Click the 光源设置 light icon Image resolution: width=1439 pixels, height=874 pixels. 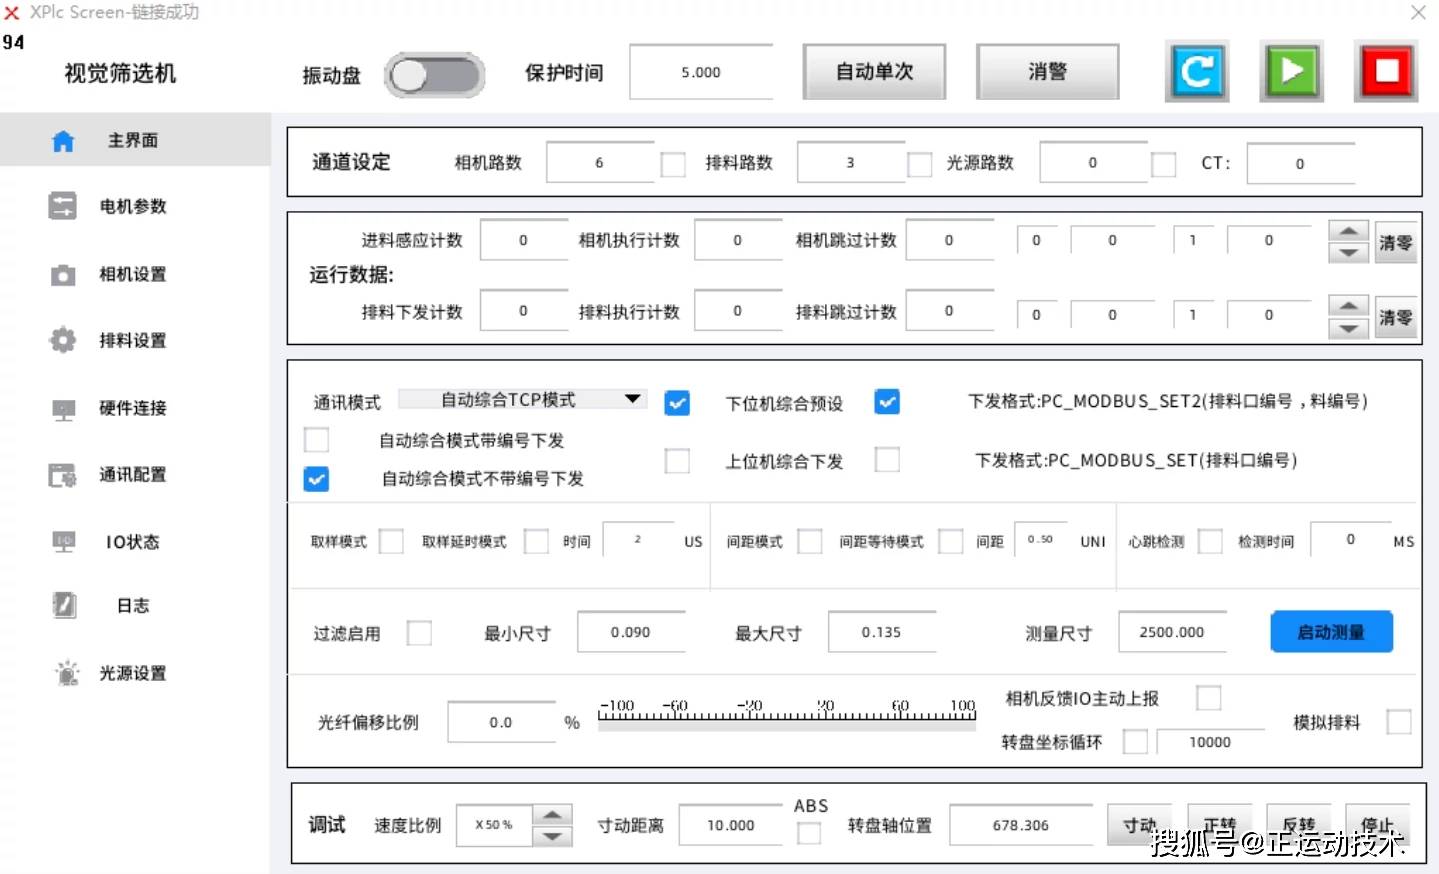pos(66,673)
